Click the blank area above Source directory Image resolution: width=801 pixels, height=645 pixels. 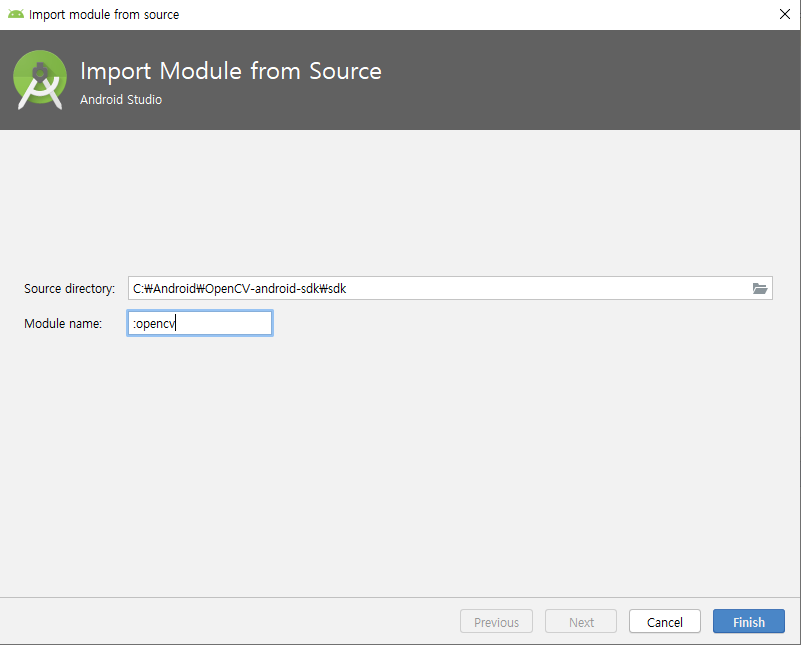coord(400,200)
